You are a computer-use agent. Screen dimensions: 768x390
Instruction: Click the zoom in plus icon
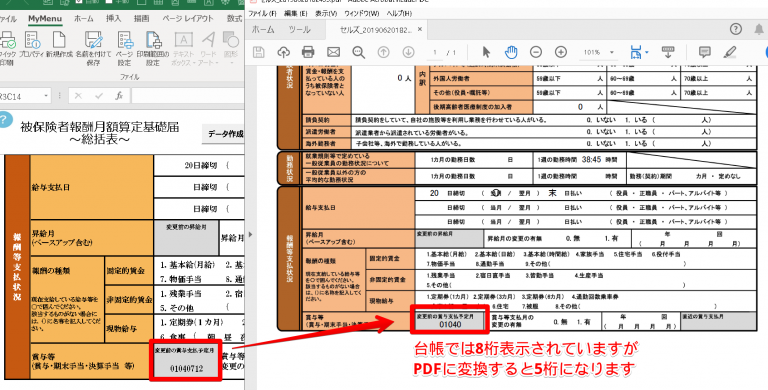561,52
